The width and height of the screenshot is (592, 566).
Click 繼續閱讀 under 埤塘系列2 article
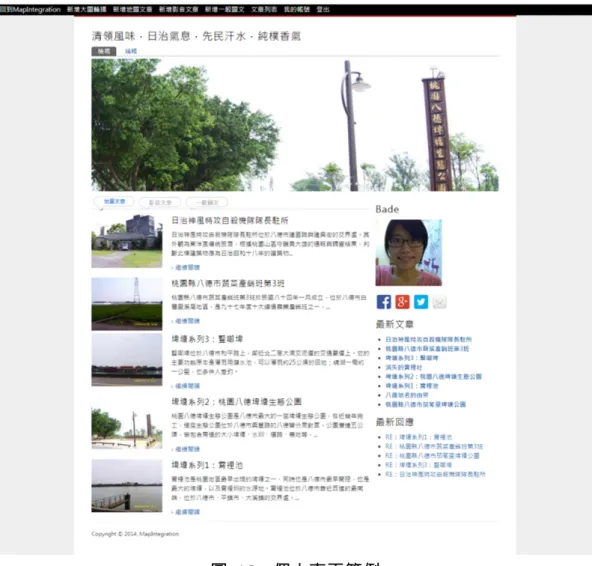point(187,449)
